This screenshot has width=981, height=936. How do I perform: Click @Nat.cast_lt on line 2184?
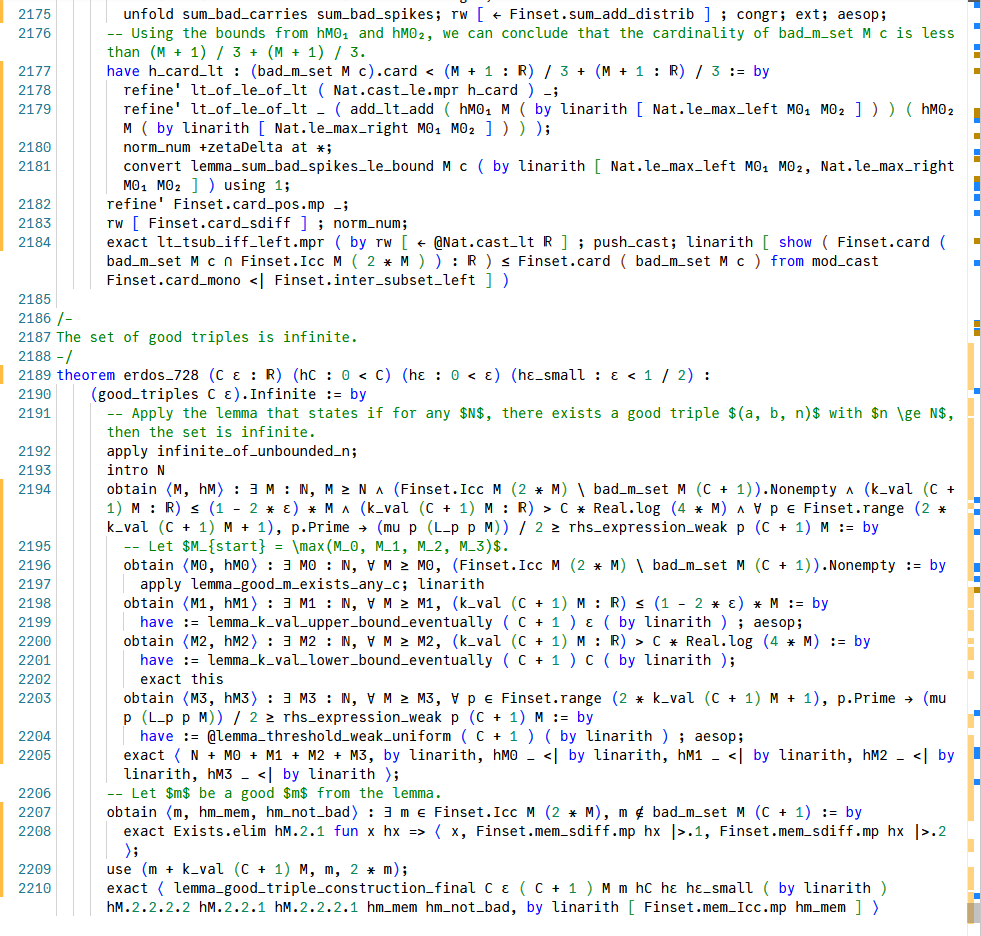pos(484,242)
